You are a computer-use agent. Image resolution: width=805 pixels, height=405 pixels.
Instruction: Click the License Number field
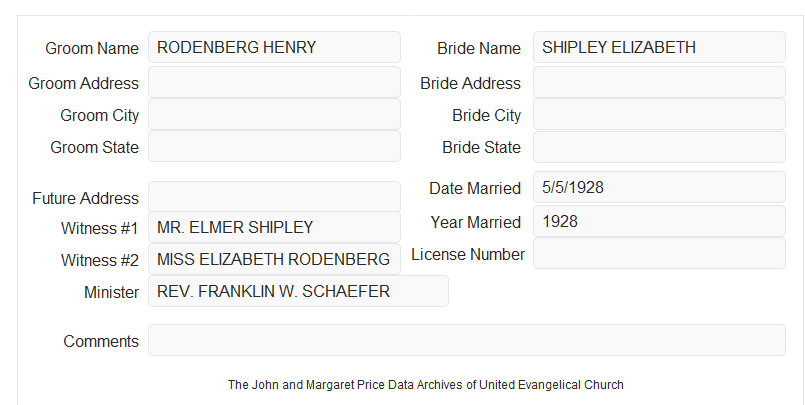[x=659, y=253]
